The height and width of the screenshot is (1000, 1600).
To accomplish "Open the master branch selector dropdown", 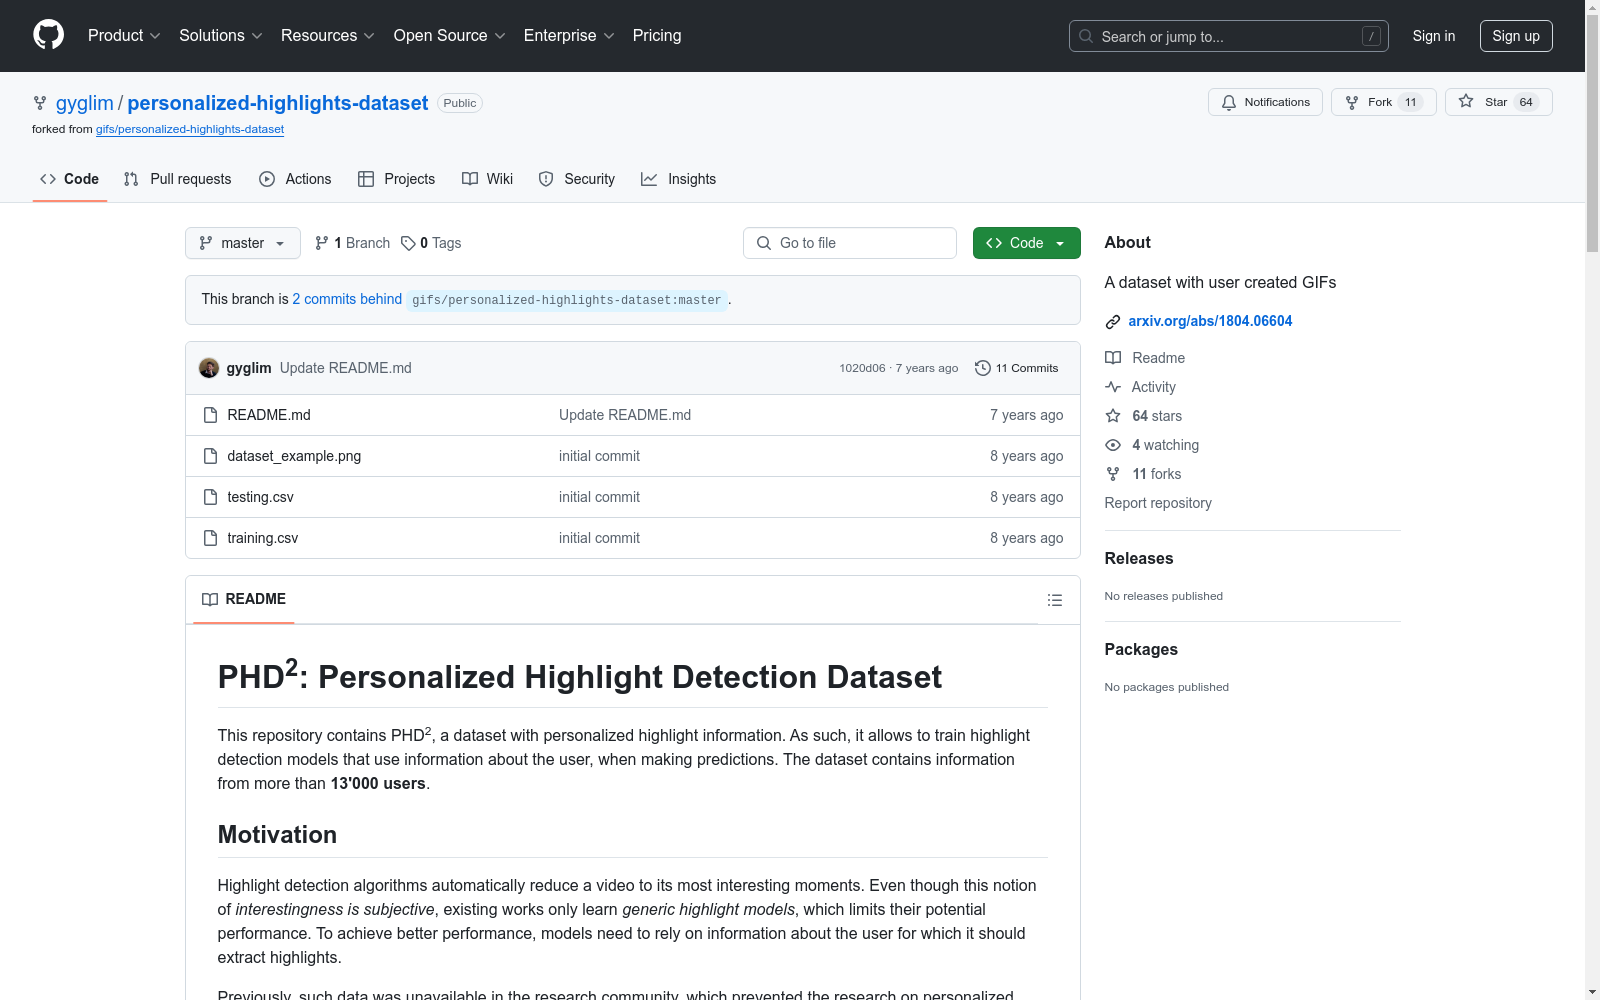I will click(x=243, y=243).
